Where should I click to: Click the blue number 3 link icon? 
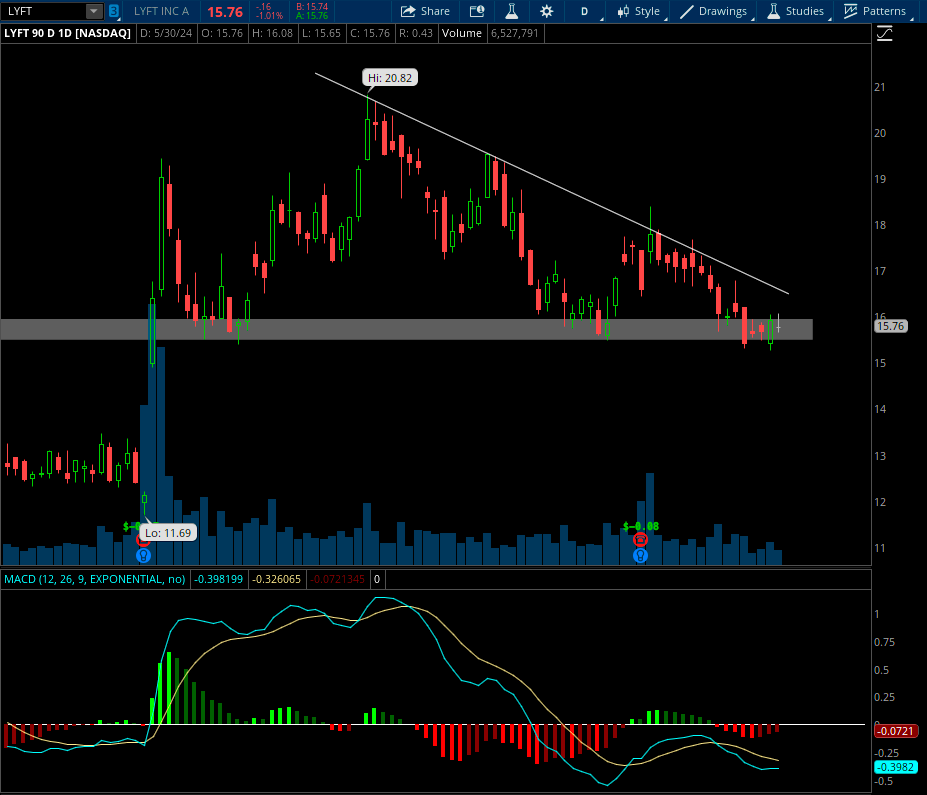click(114, 11)
